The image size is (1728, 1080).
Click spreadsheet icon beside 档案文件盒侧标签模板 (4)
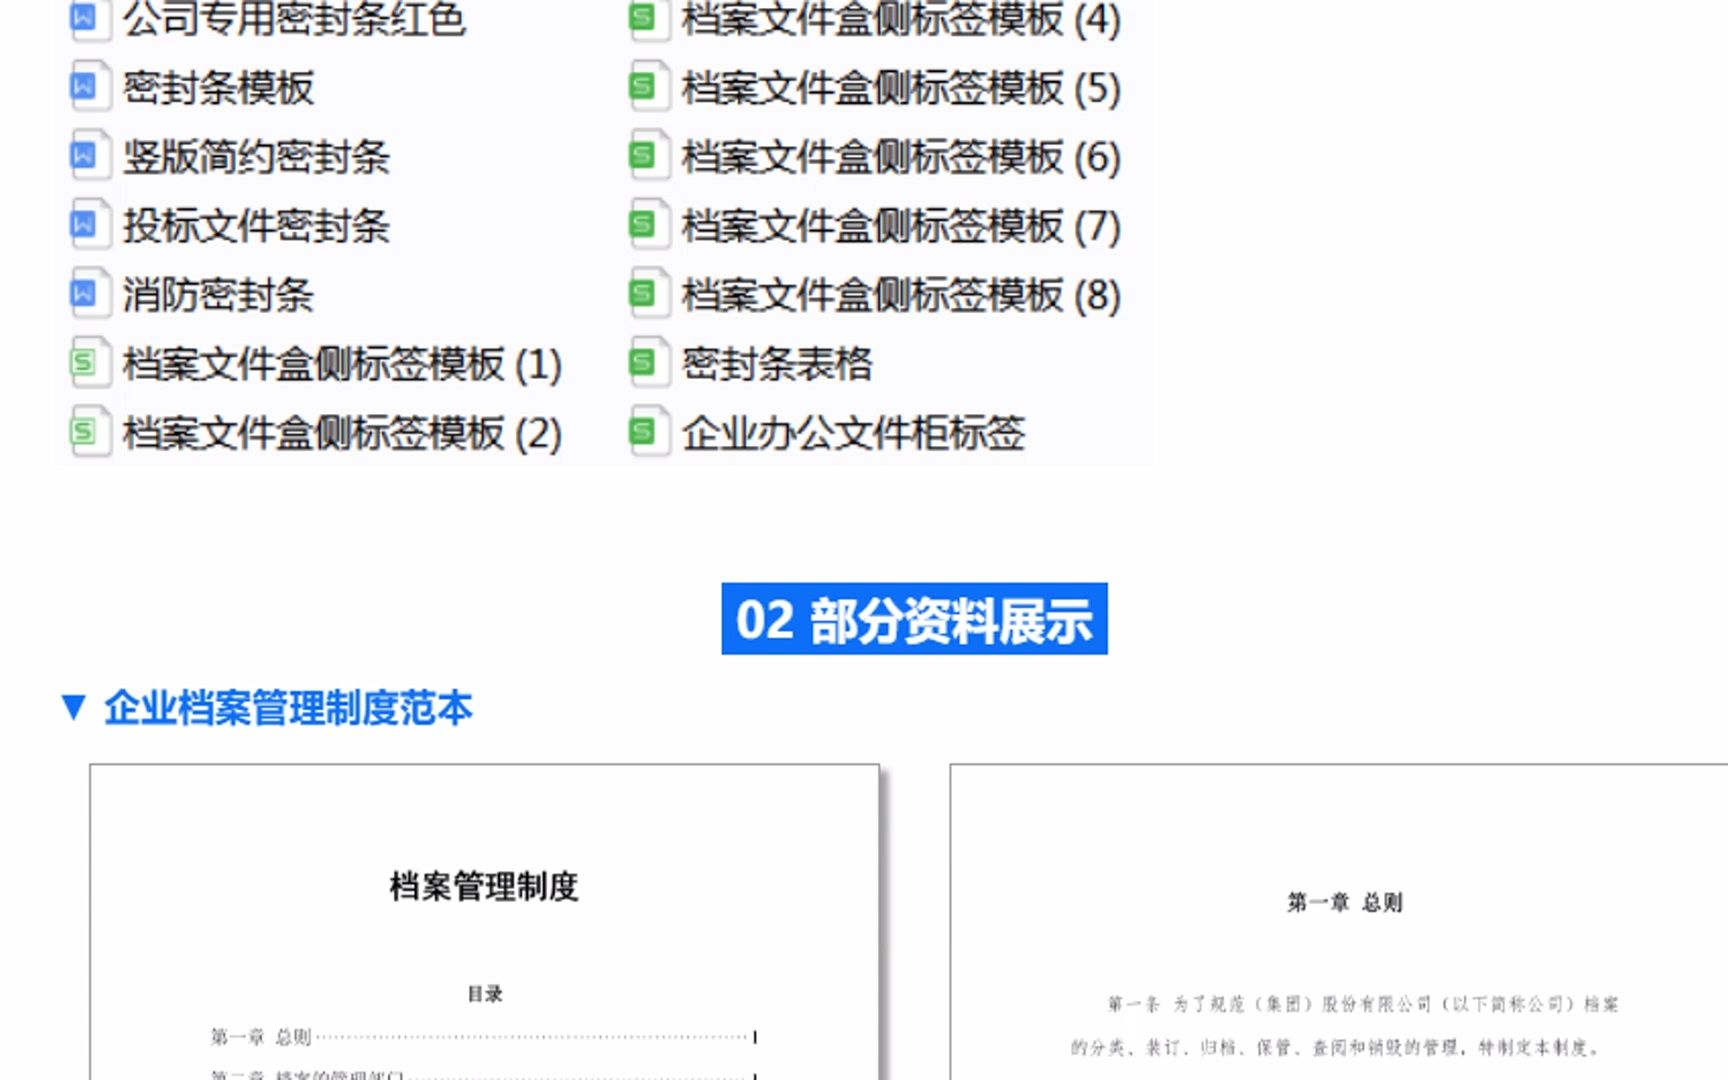coord(648,19)
